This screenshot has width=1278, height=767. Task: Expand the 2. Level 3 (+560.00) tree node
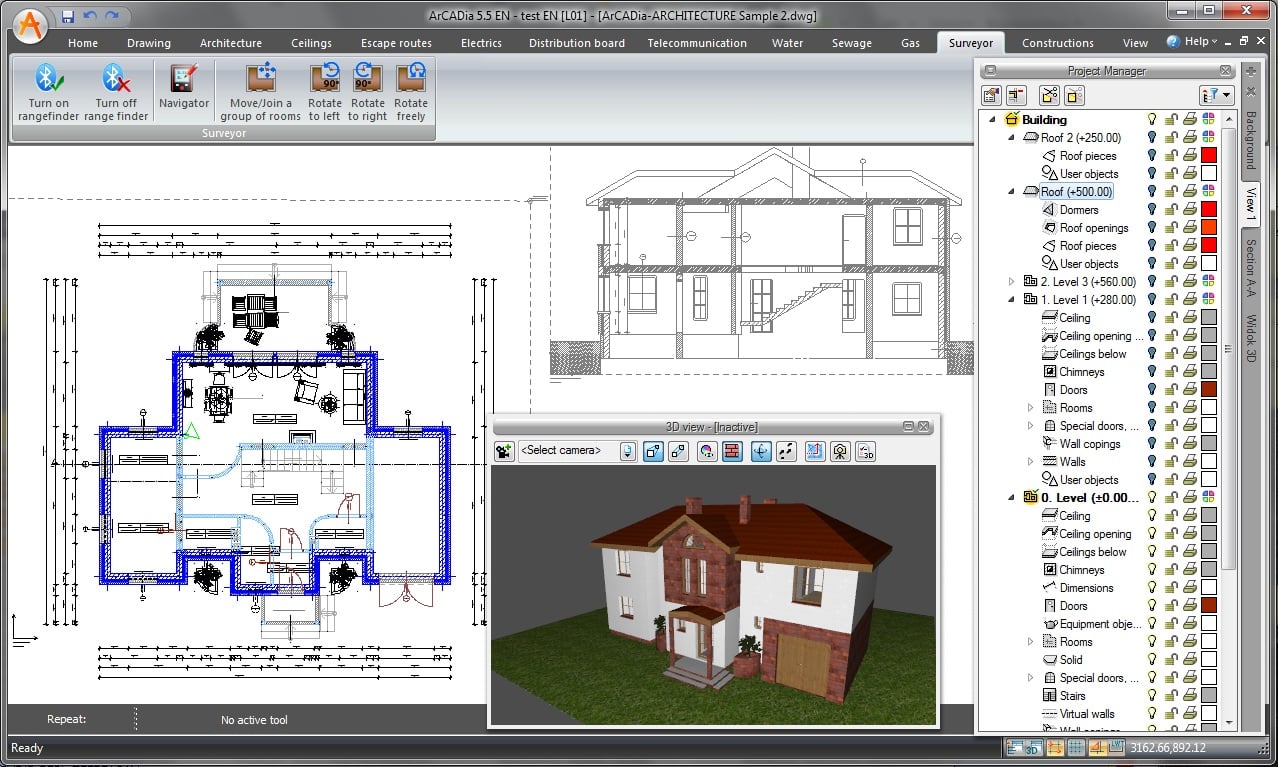tap(1012, 281)
